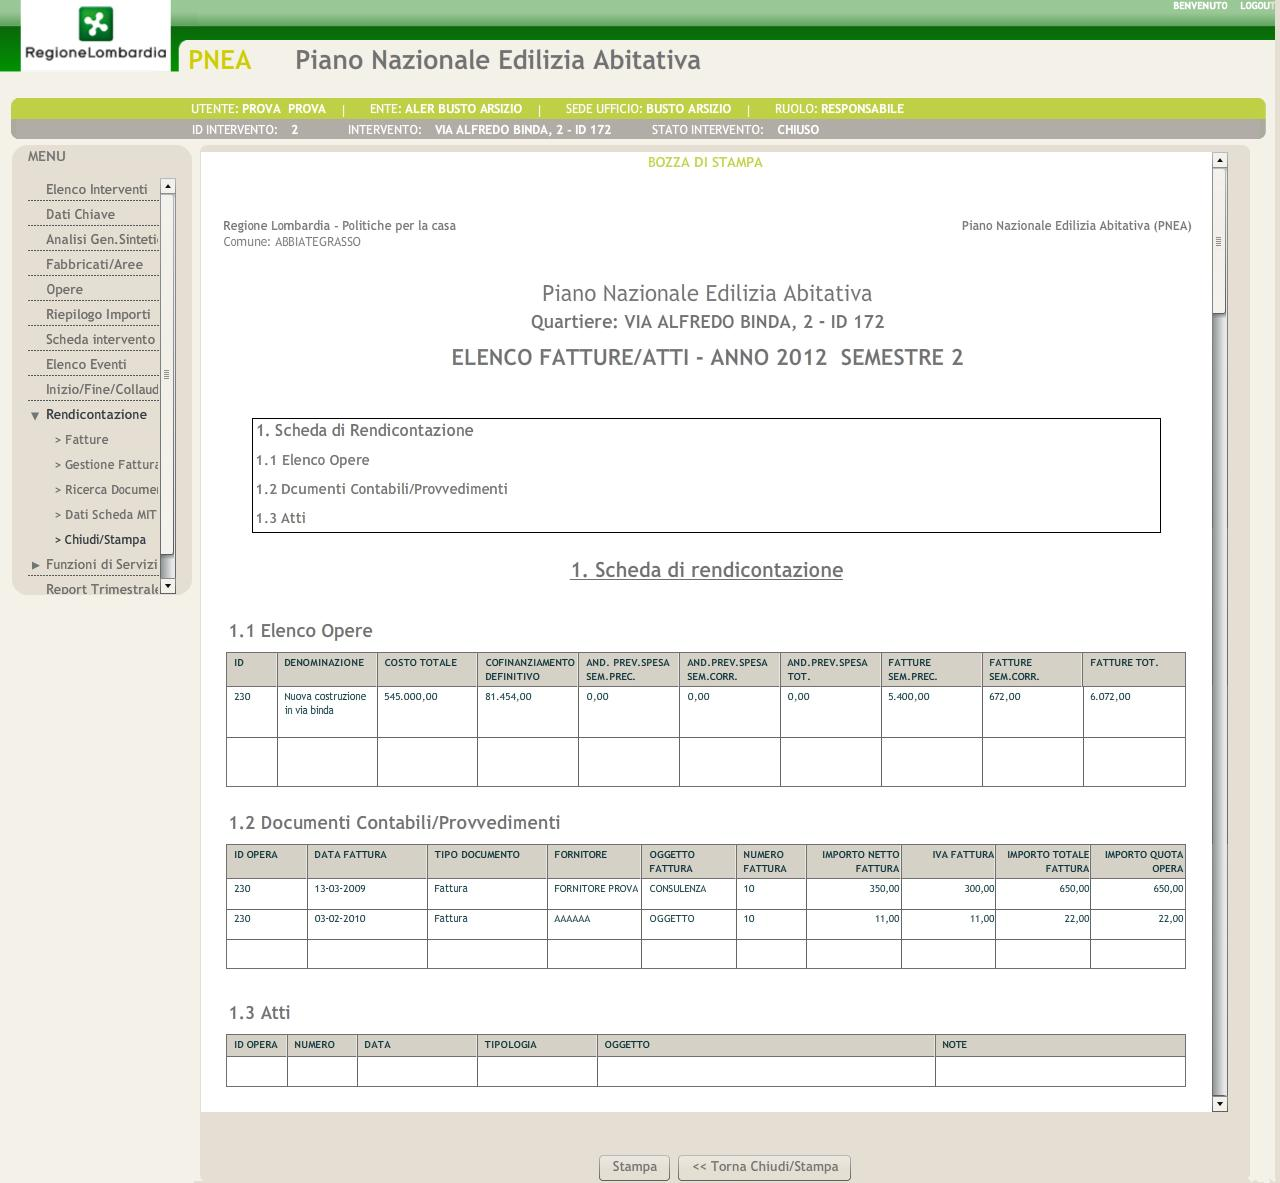Select Chiudi/Stampa submenu item
1280x1183 pixels.
tap(100, 539)
